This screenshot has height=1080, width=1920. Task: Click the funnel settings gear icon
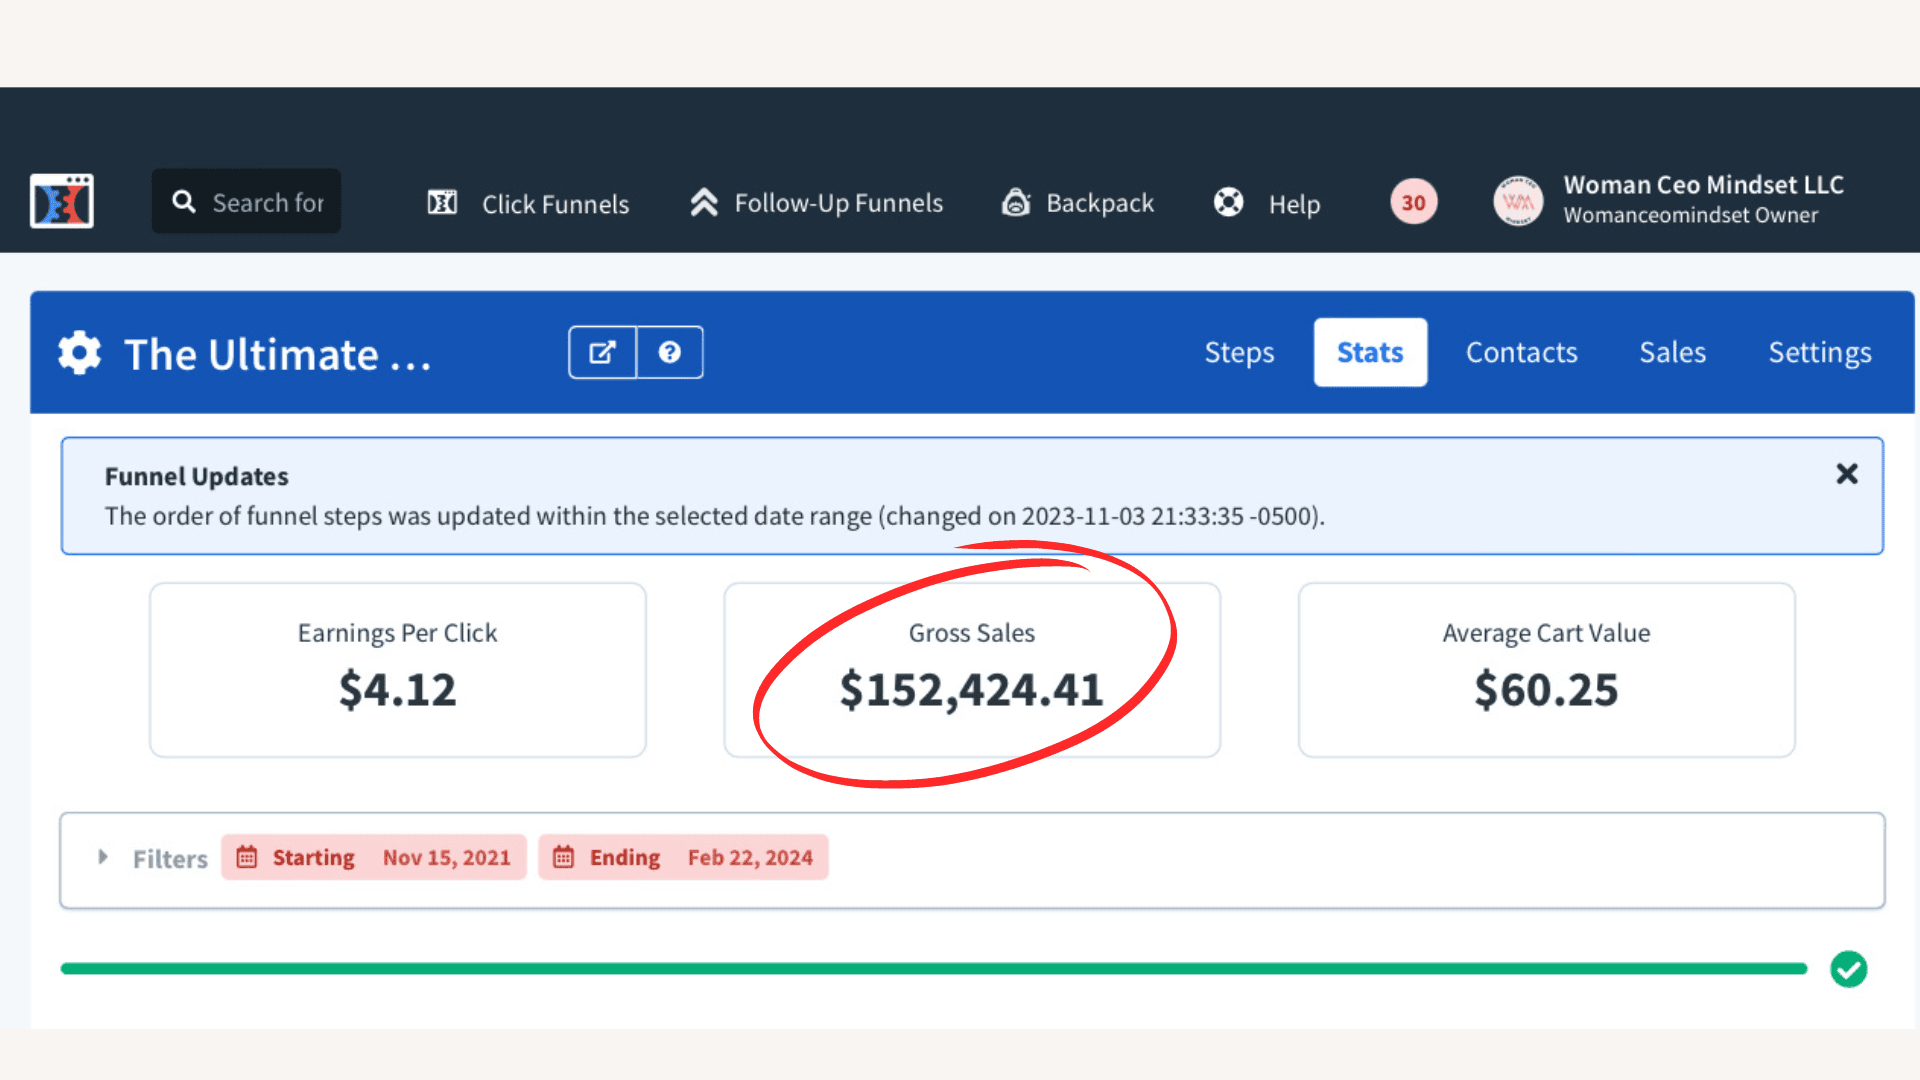[x=80, y=353]
